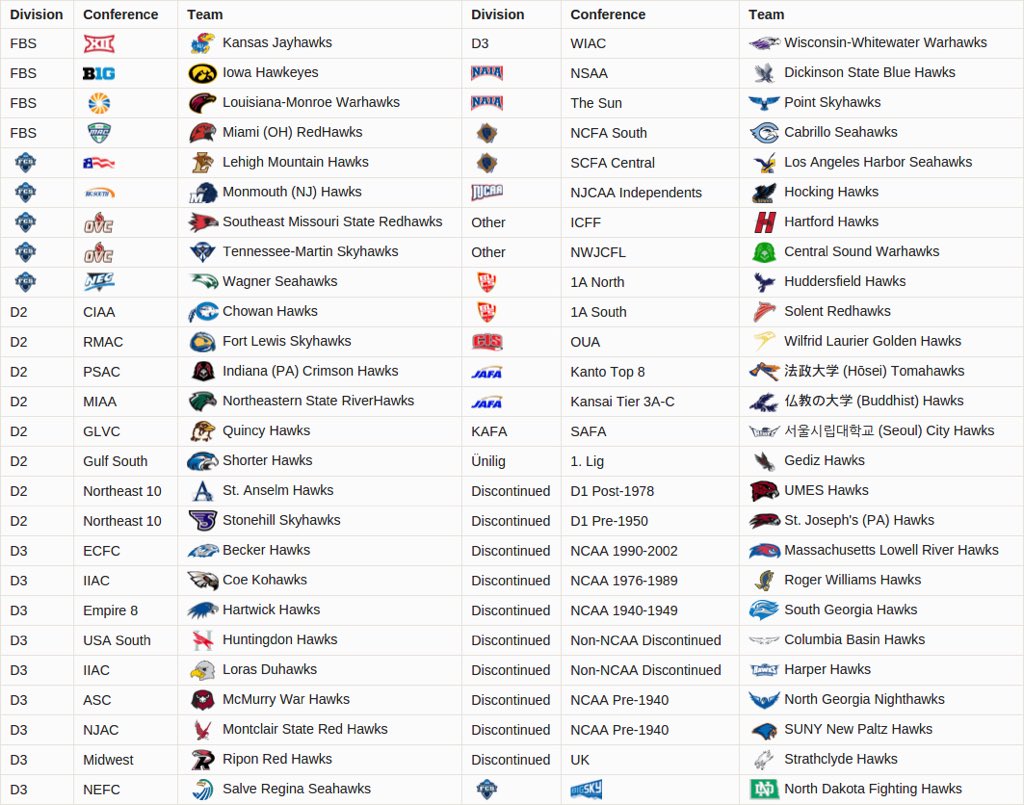Click the Stonehill Skyhawks logo
The width and height of the screenshot is (1024, 805).
click(x=202, y=520)
